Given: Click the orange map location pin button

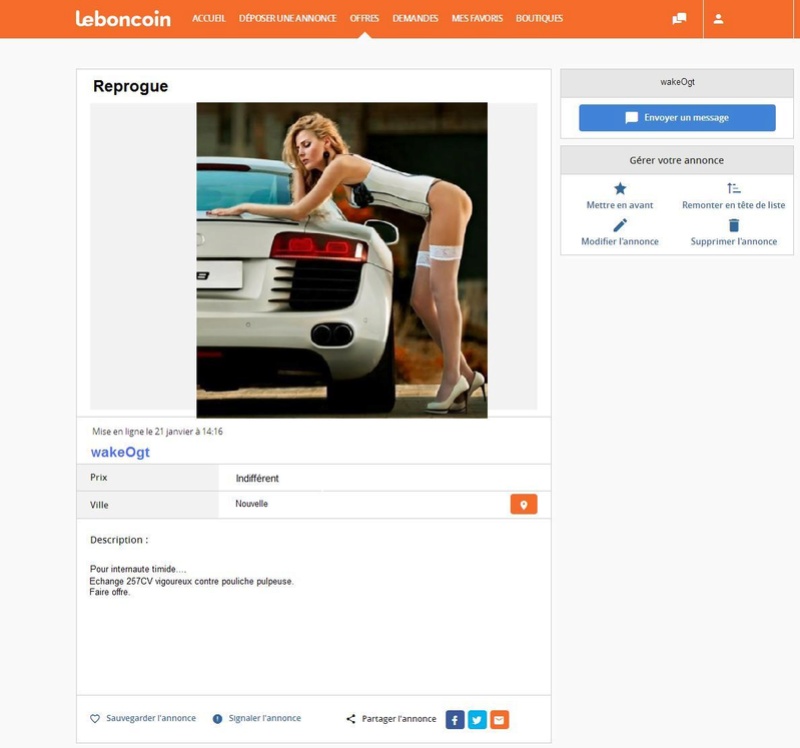Looking at the screenshot, I should pyautogui.click(x=523, y=505).
